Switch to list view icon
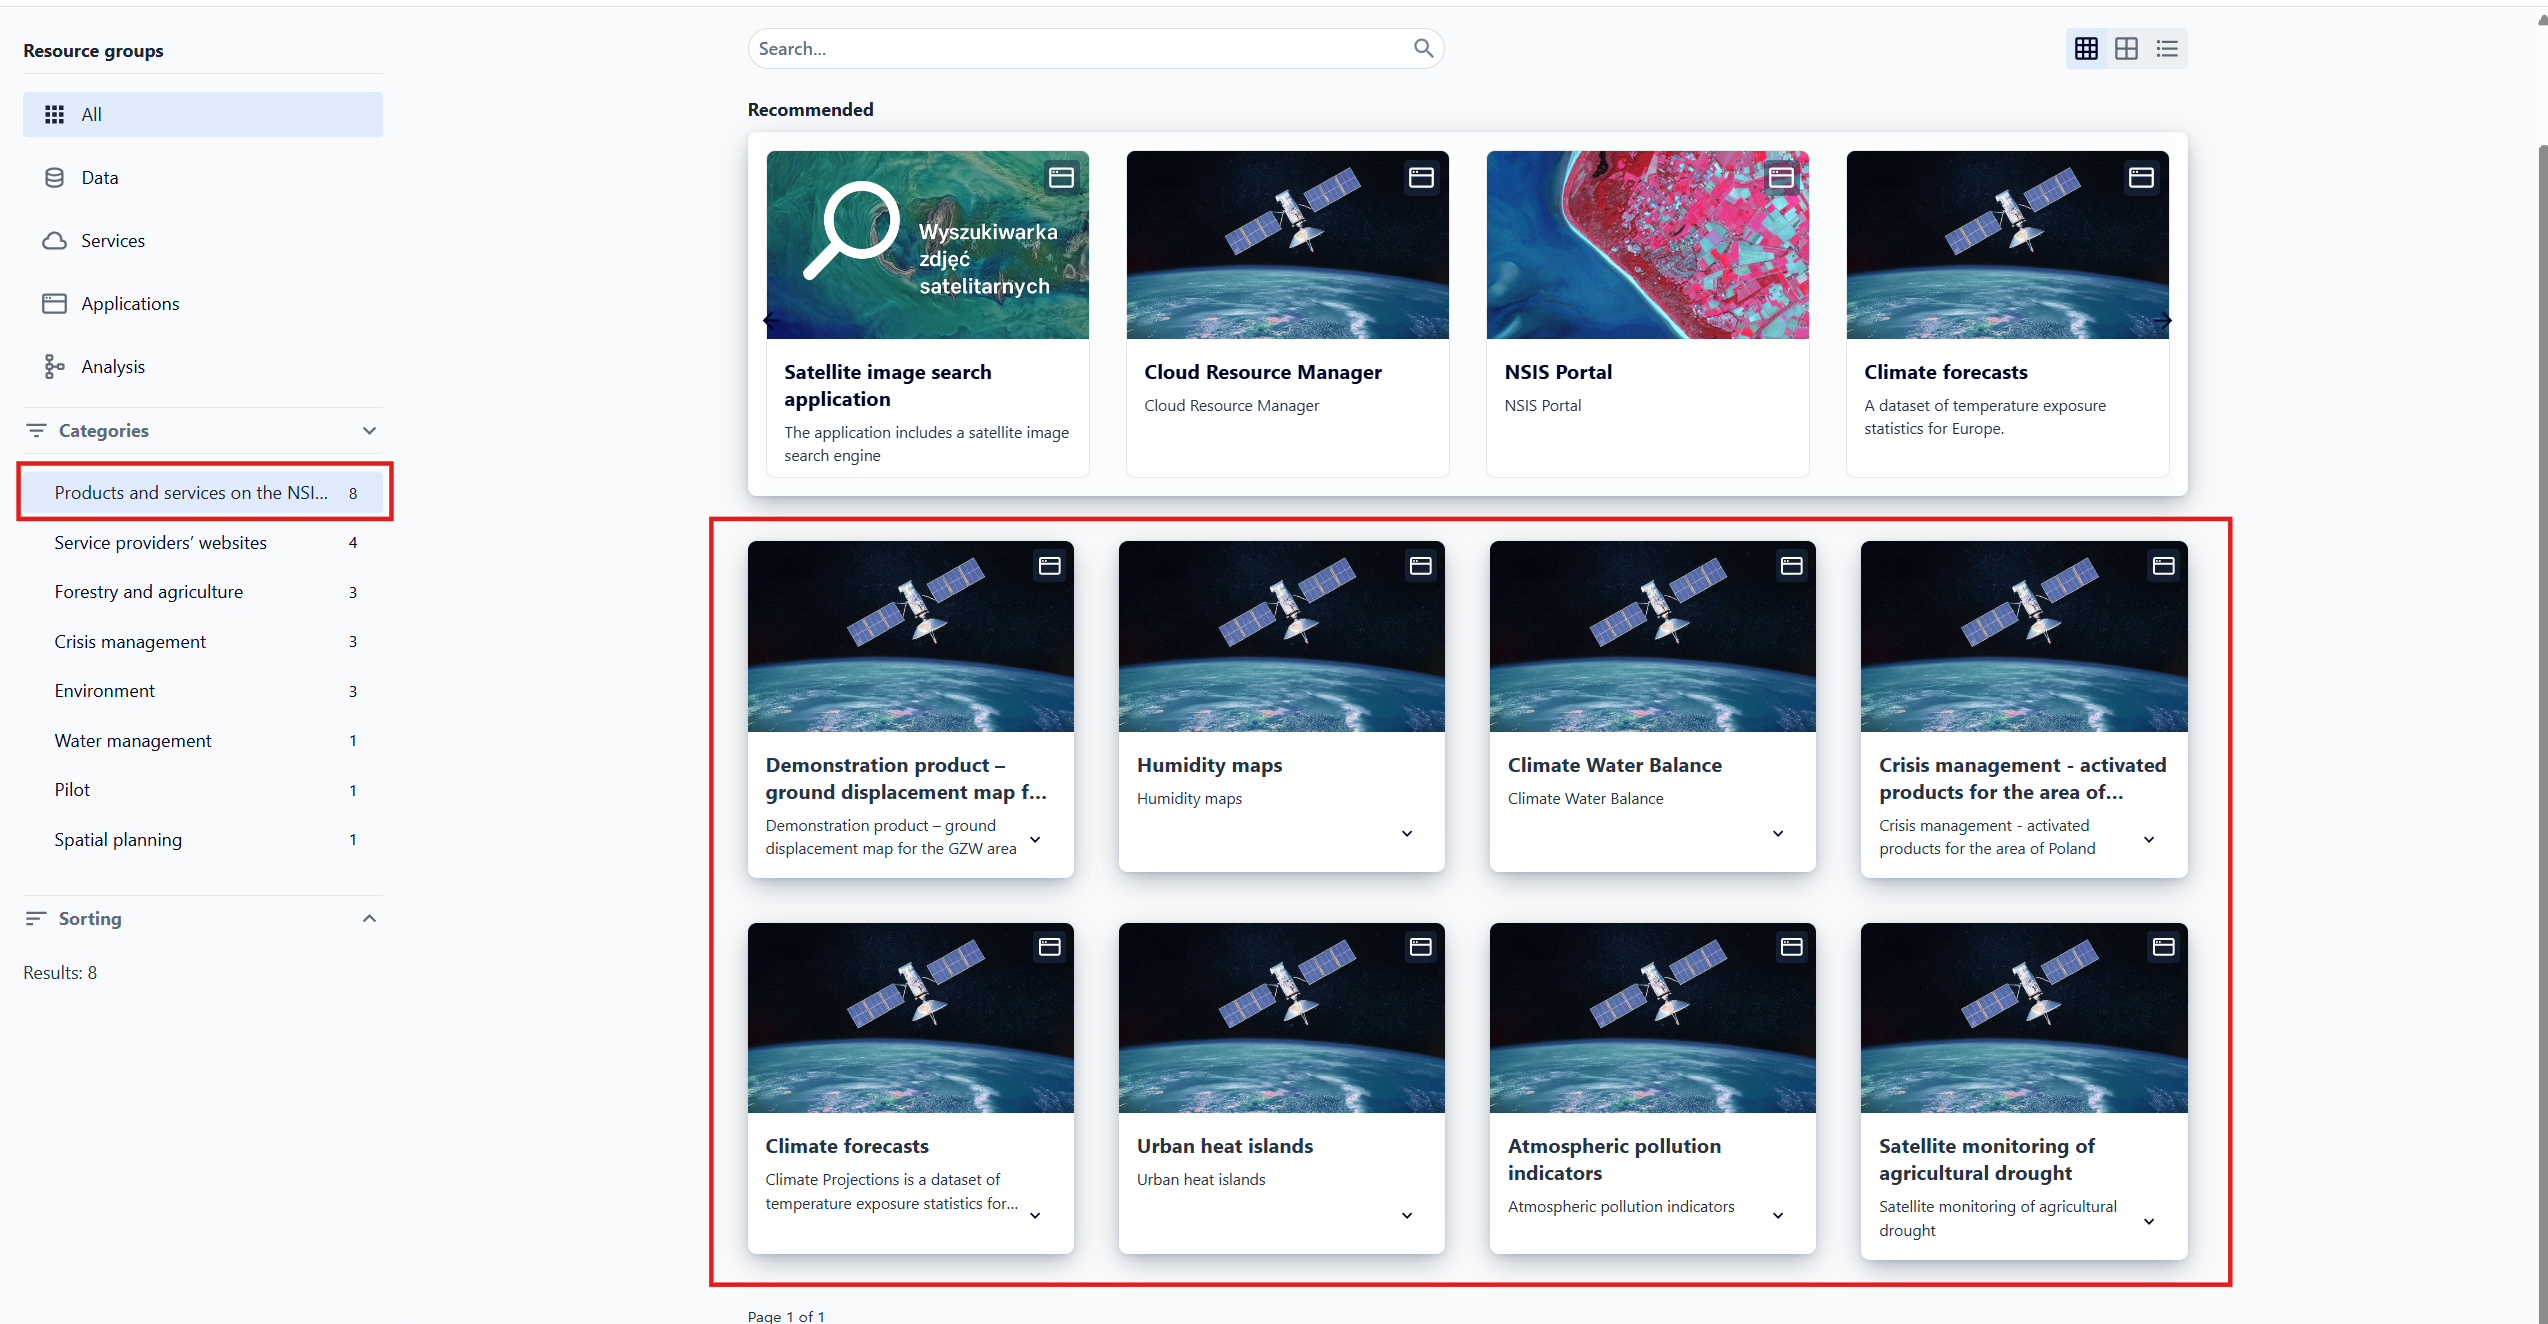The width and height of the screenshot is (2548, 1324). click(2167, 48)
